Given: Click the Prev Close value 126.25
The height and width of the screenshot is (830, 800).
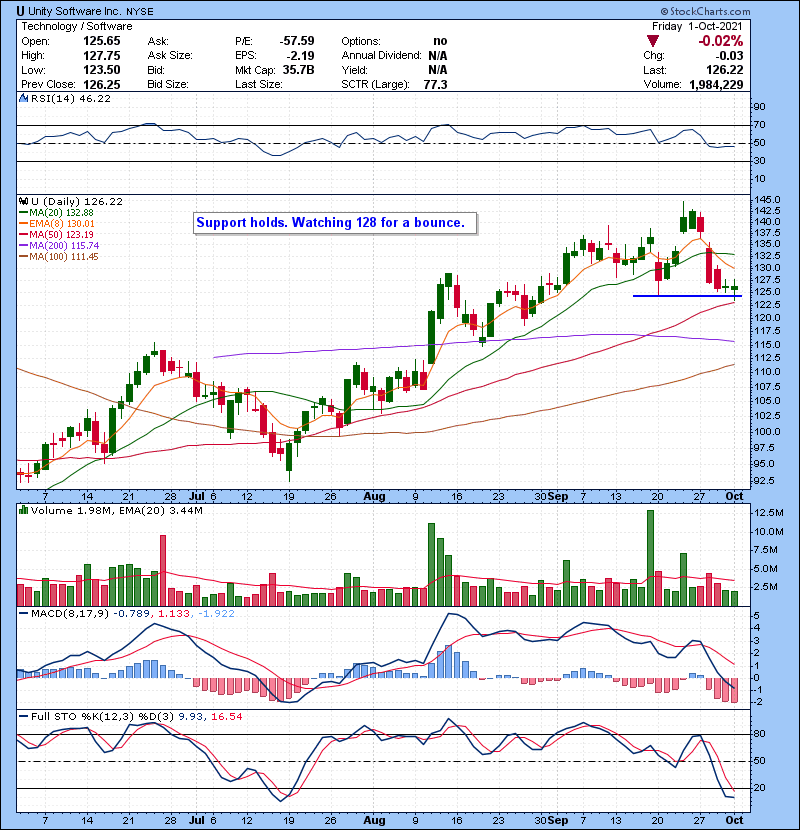Looking at the screenshot, I should tap(102, 84).
